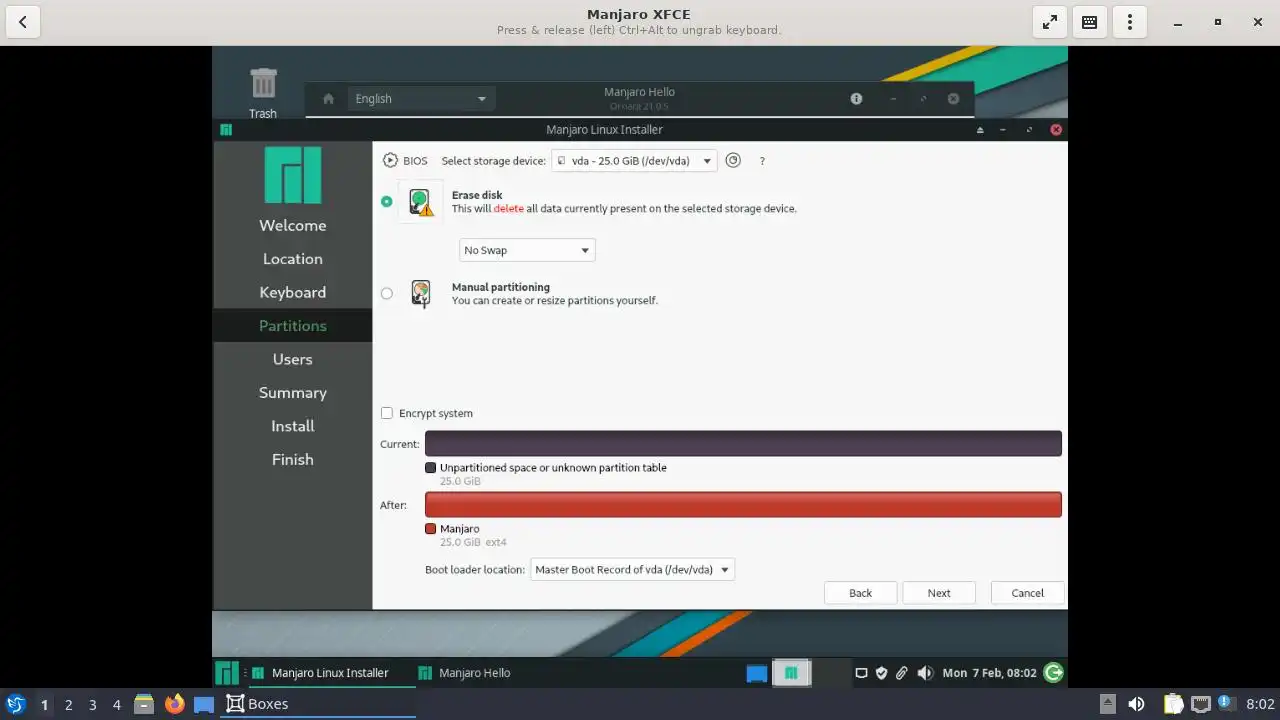The width and height of the screenshot is (1280, 720).
Task: Click the red After Manjaro partition bar
Action: click(743, 504)
